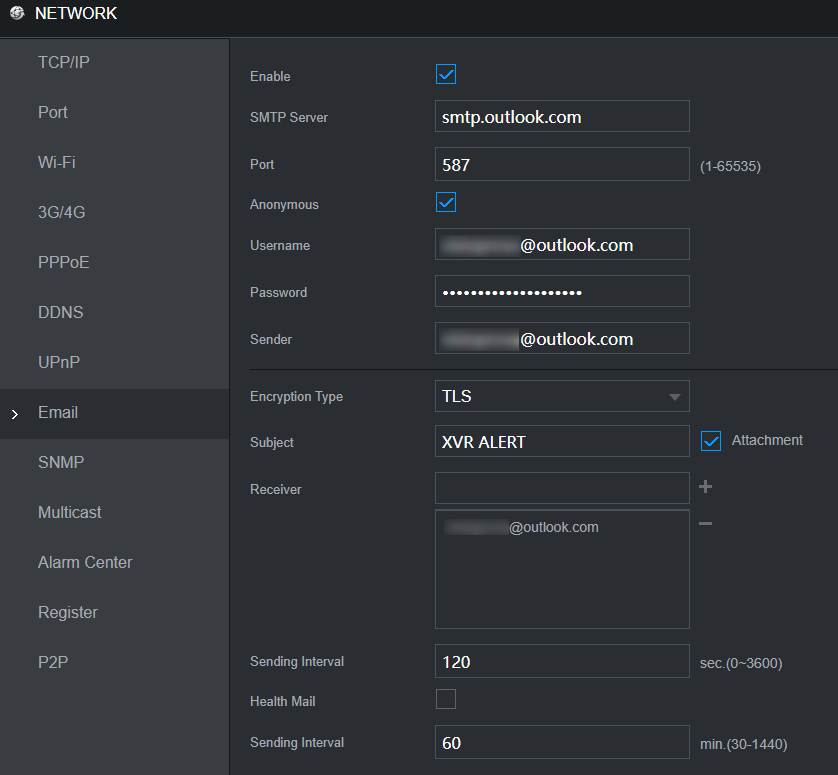Image resolution: width=838 pixels, height=775 pixels.
Task: Click the sec.(0~3600) hint text
Action: (741, 663)
